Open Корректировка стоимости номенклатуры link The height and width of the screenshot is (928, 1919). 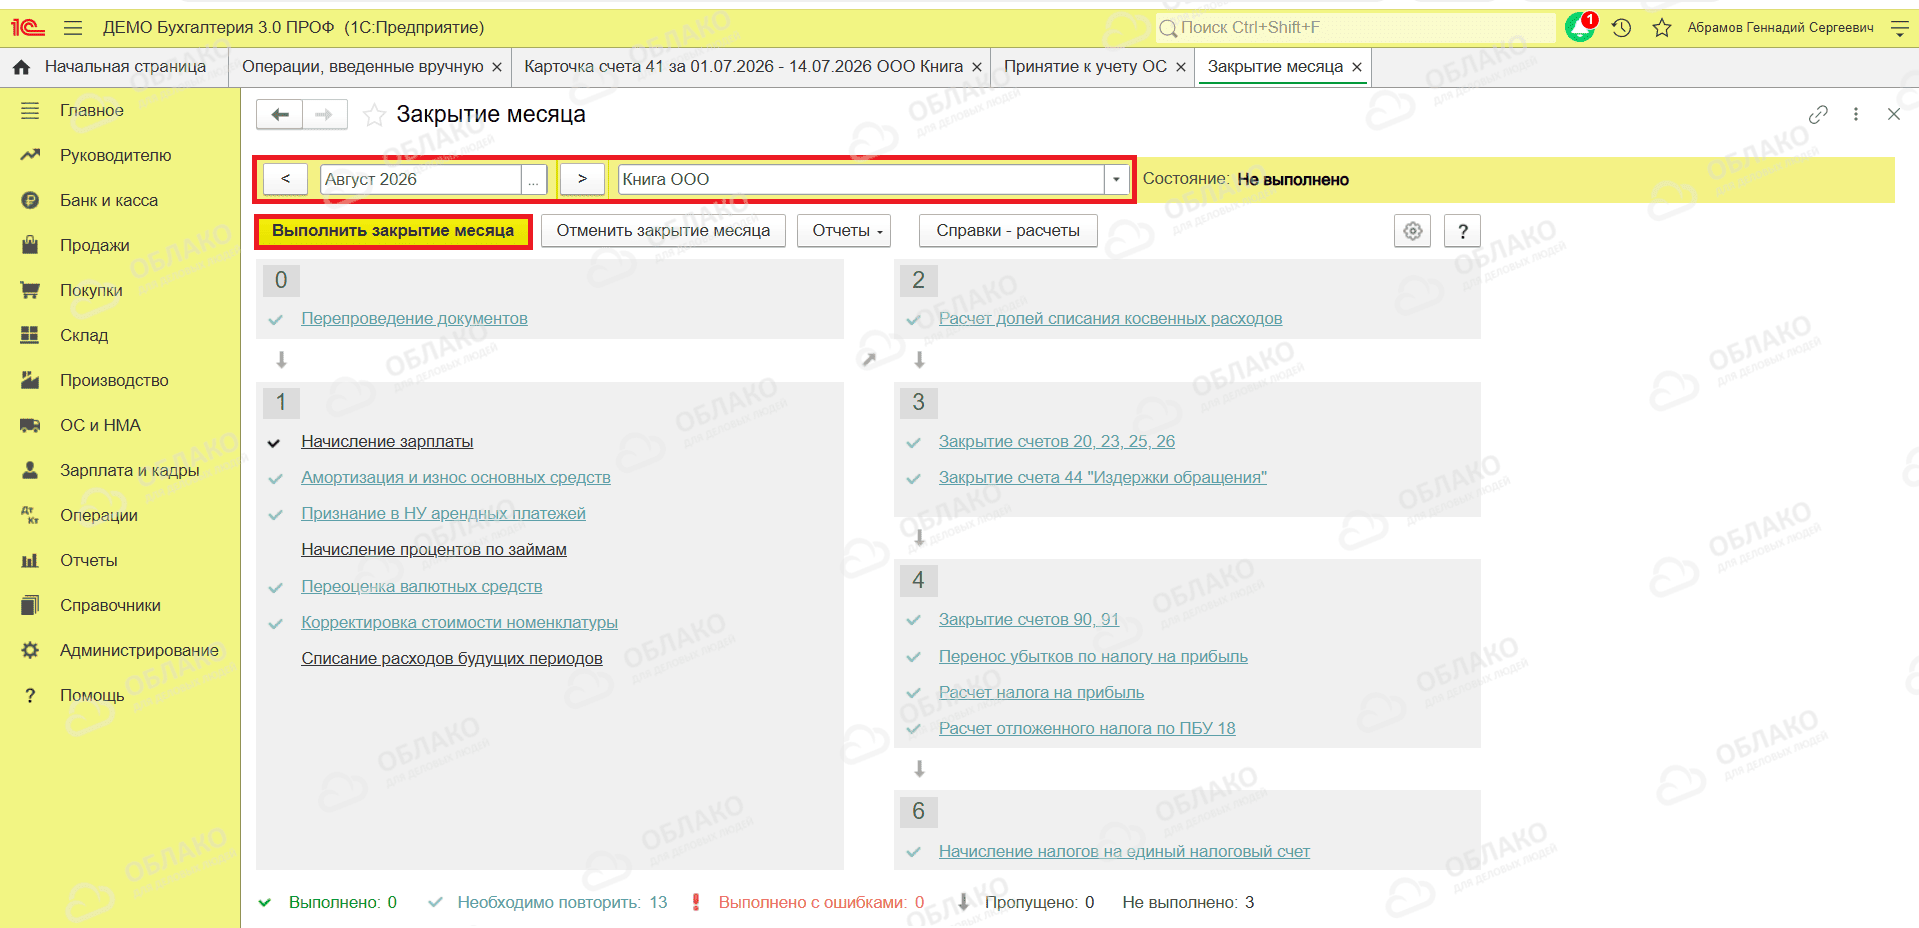coord(459,623)
